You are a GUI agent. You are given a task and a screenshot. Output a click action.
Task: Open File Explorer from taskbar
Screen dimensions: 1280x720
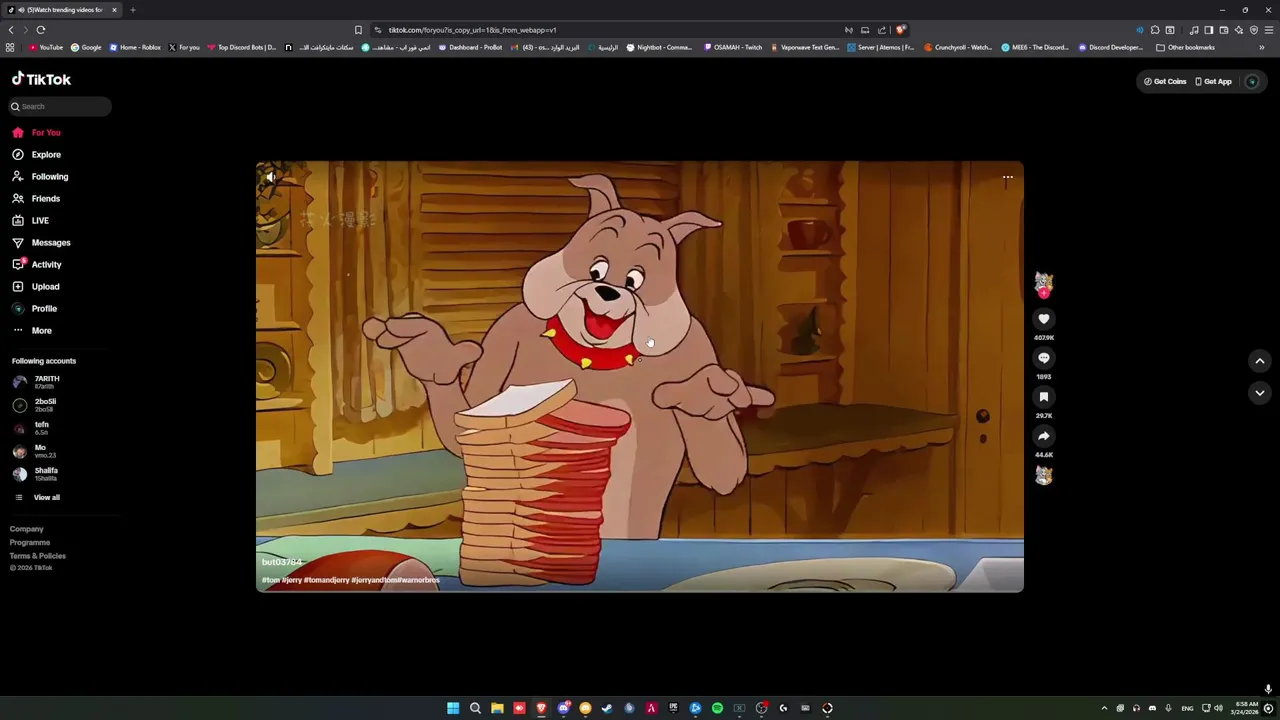tap(497, 708)
